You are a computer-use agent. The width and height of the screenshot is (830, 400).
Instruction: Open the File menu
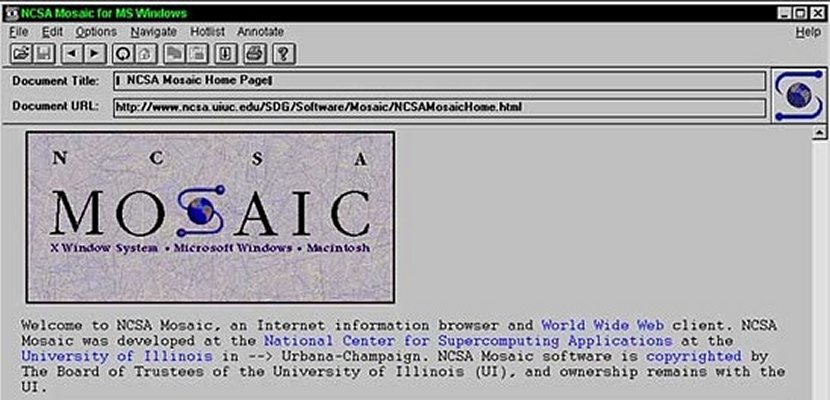tap(18, 32)
